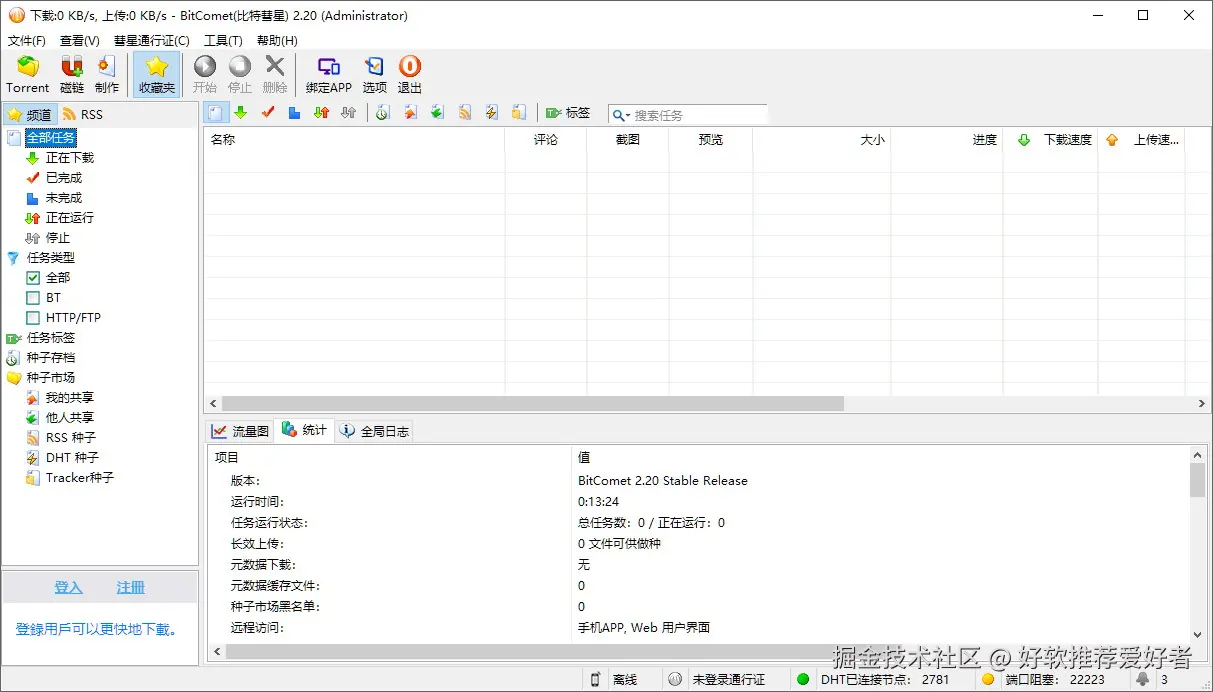
Task: Click the yellow port-blocked status indicator
Action: (988, 680)
